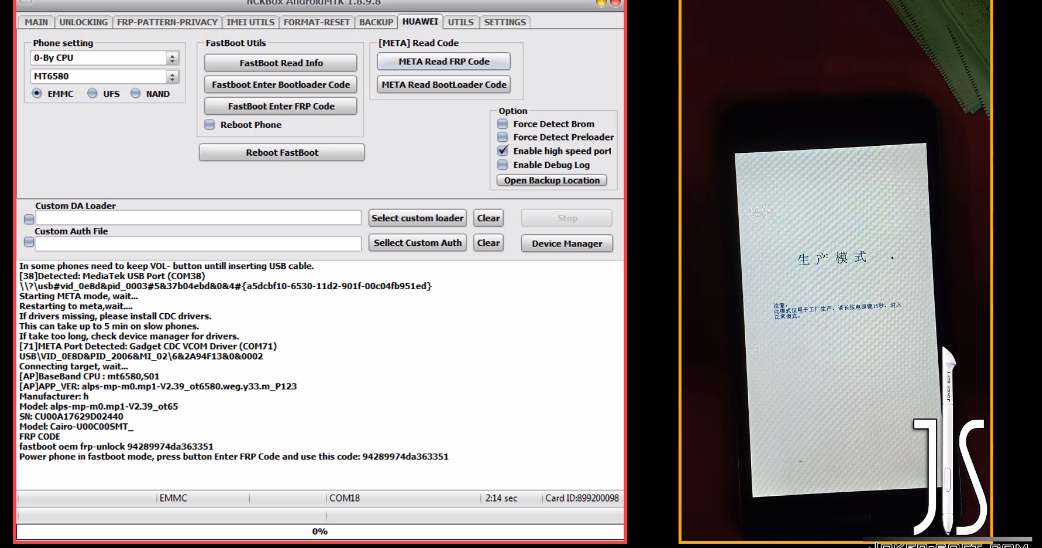Enable Force Detect Preloader option

pyautogui.click(x=502, y=137)
